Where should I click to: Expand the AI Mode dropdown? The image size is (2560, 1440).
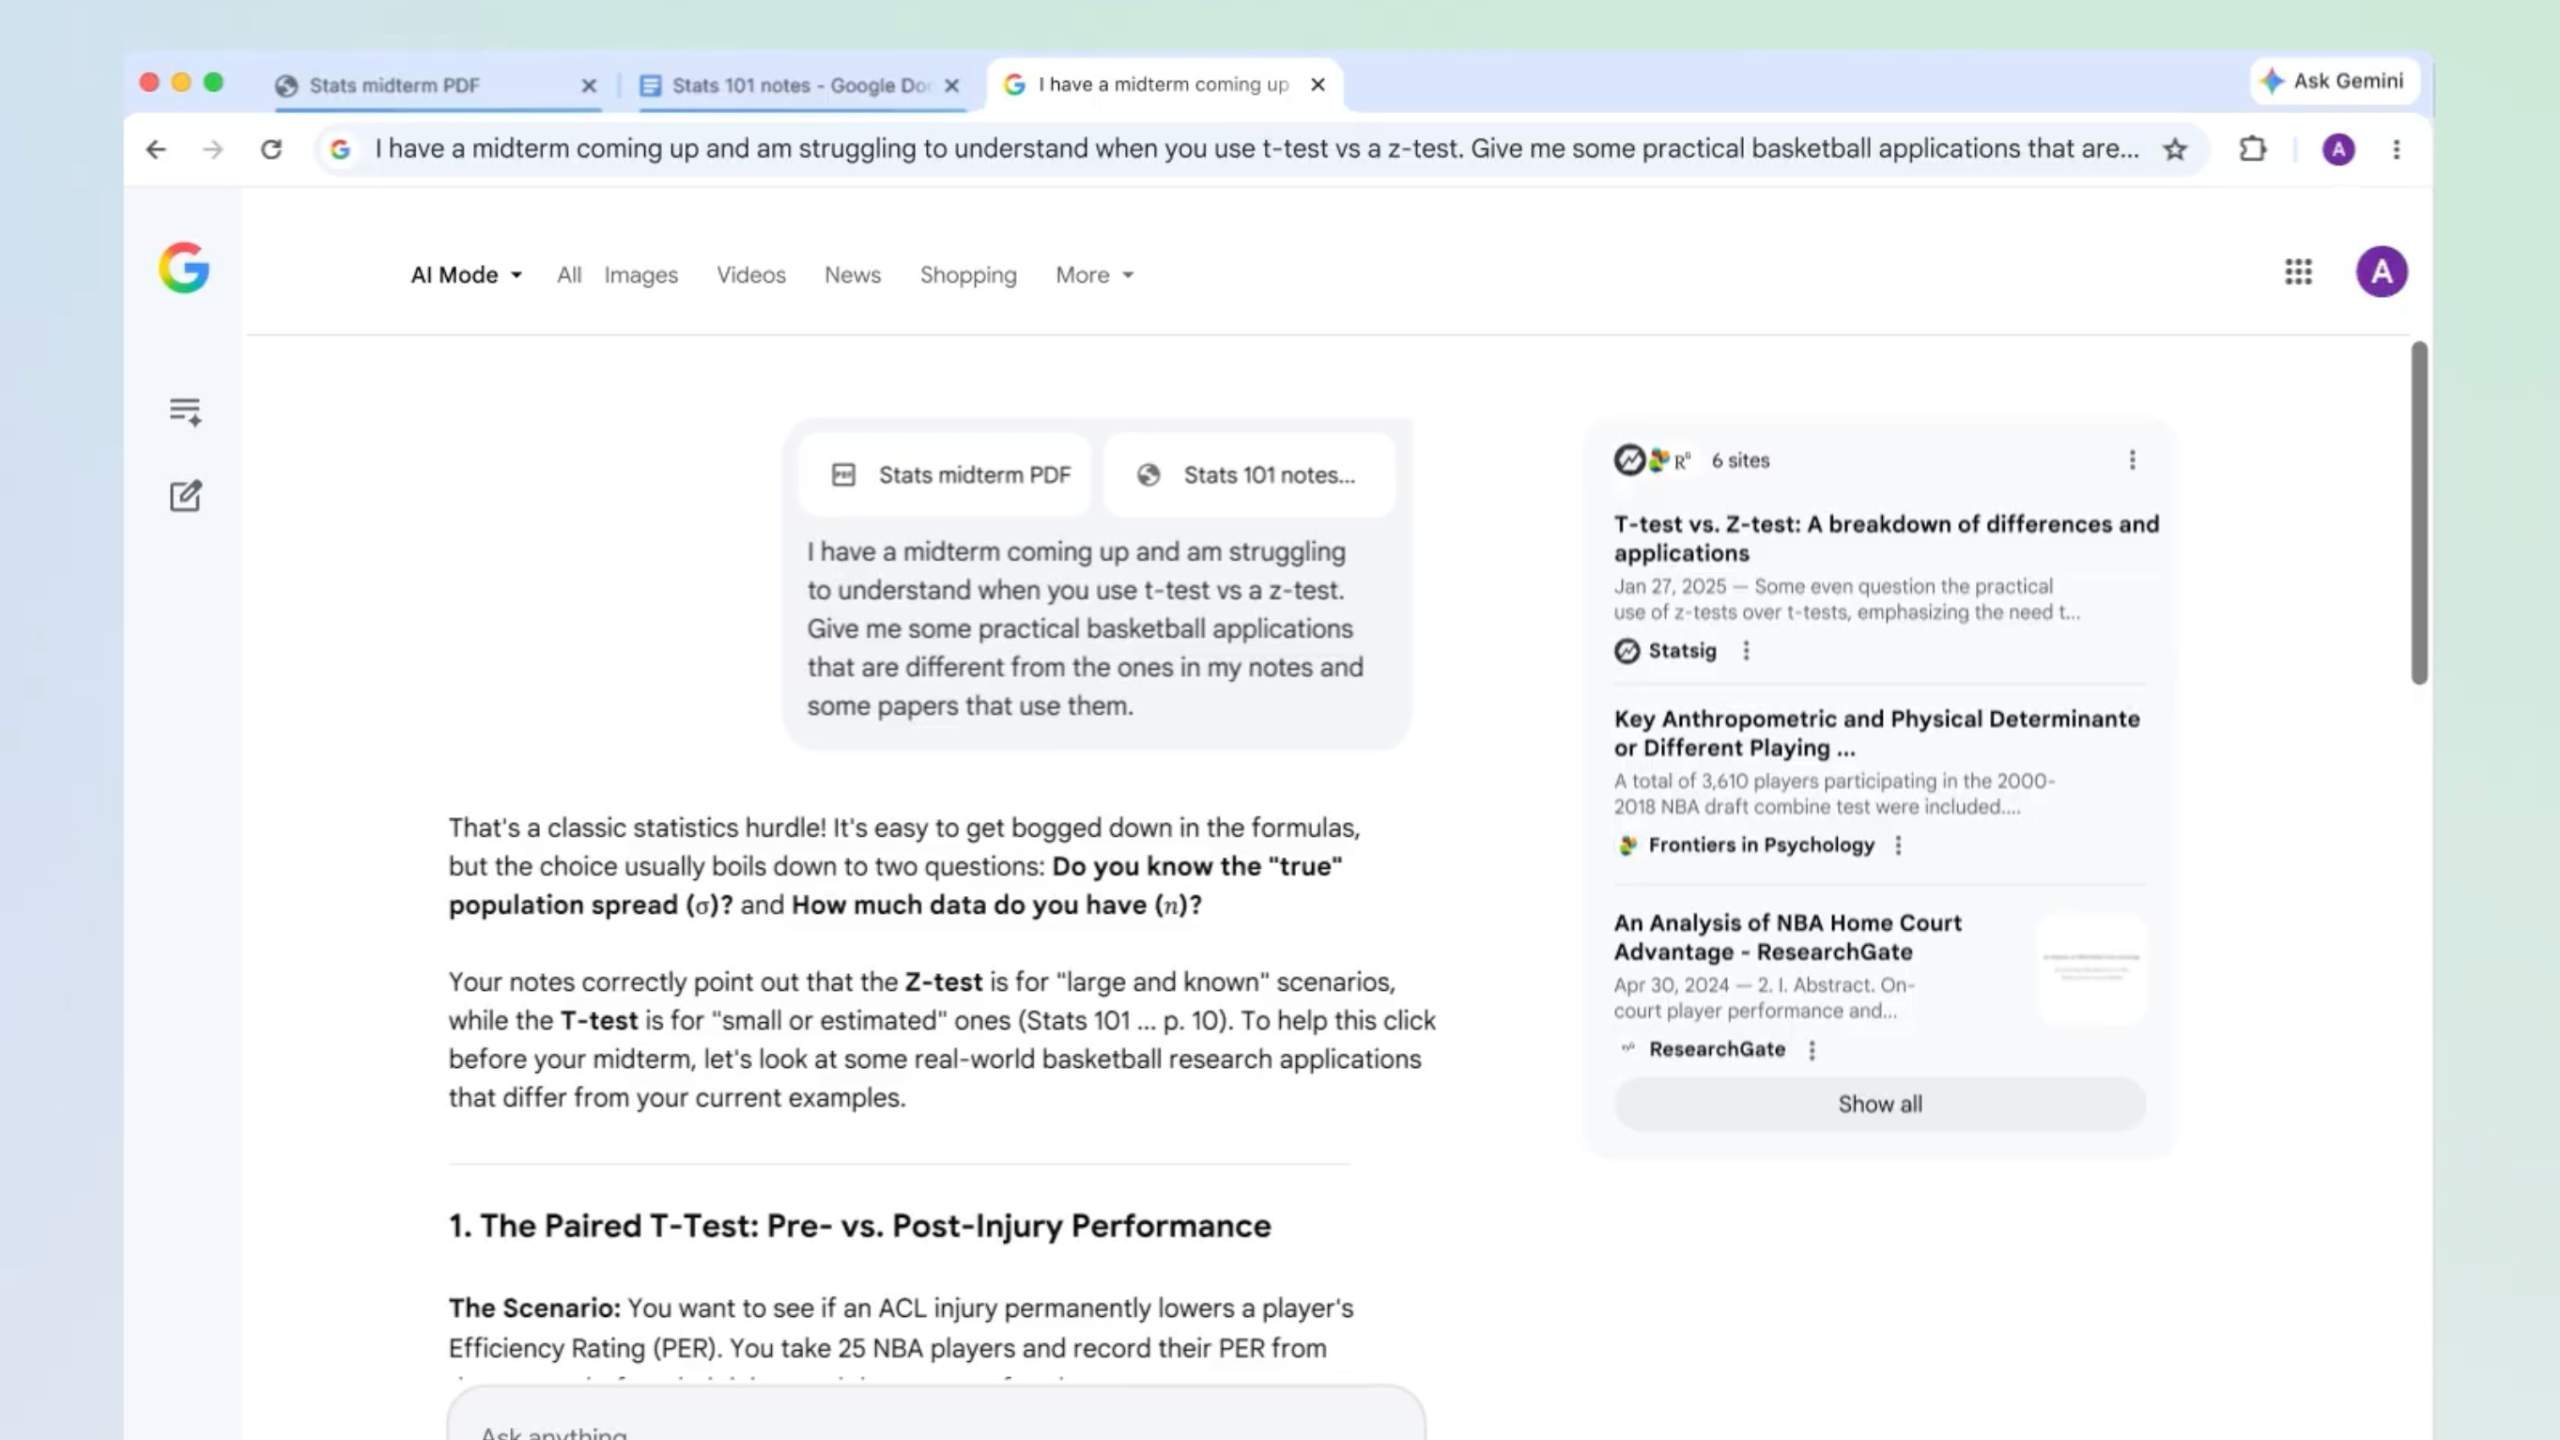tap(464, 274)
